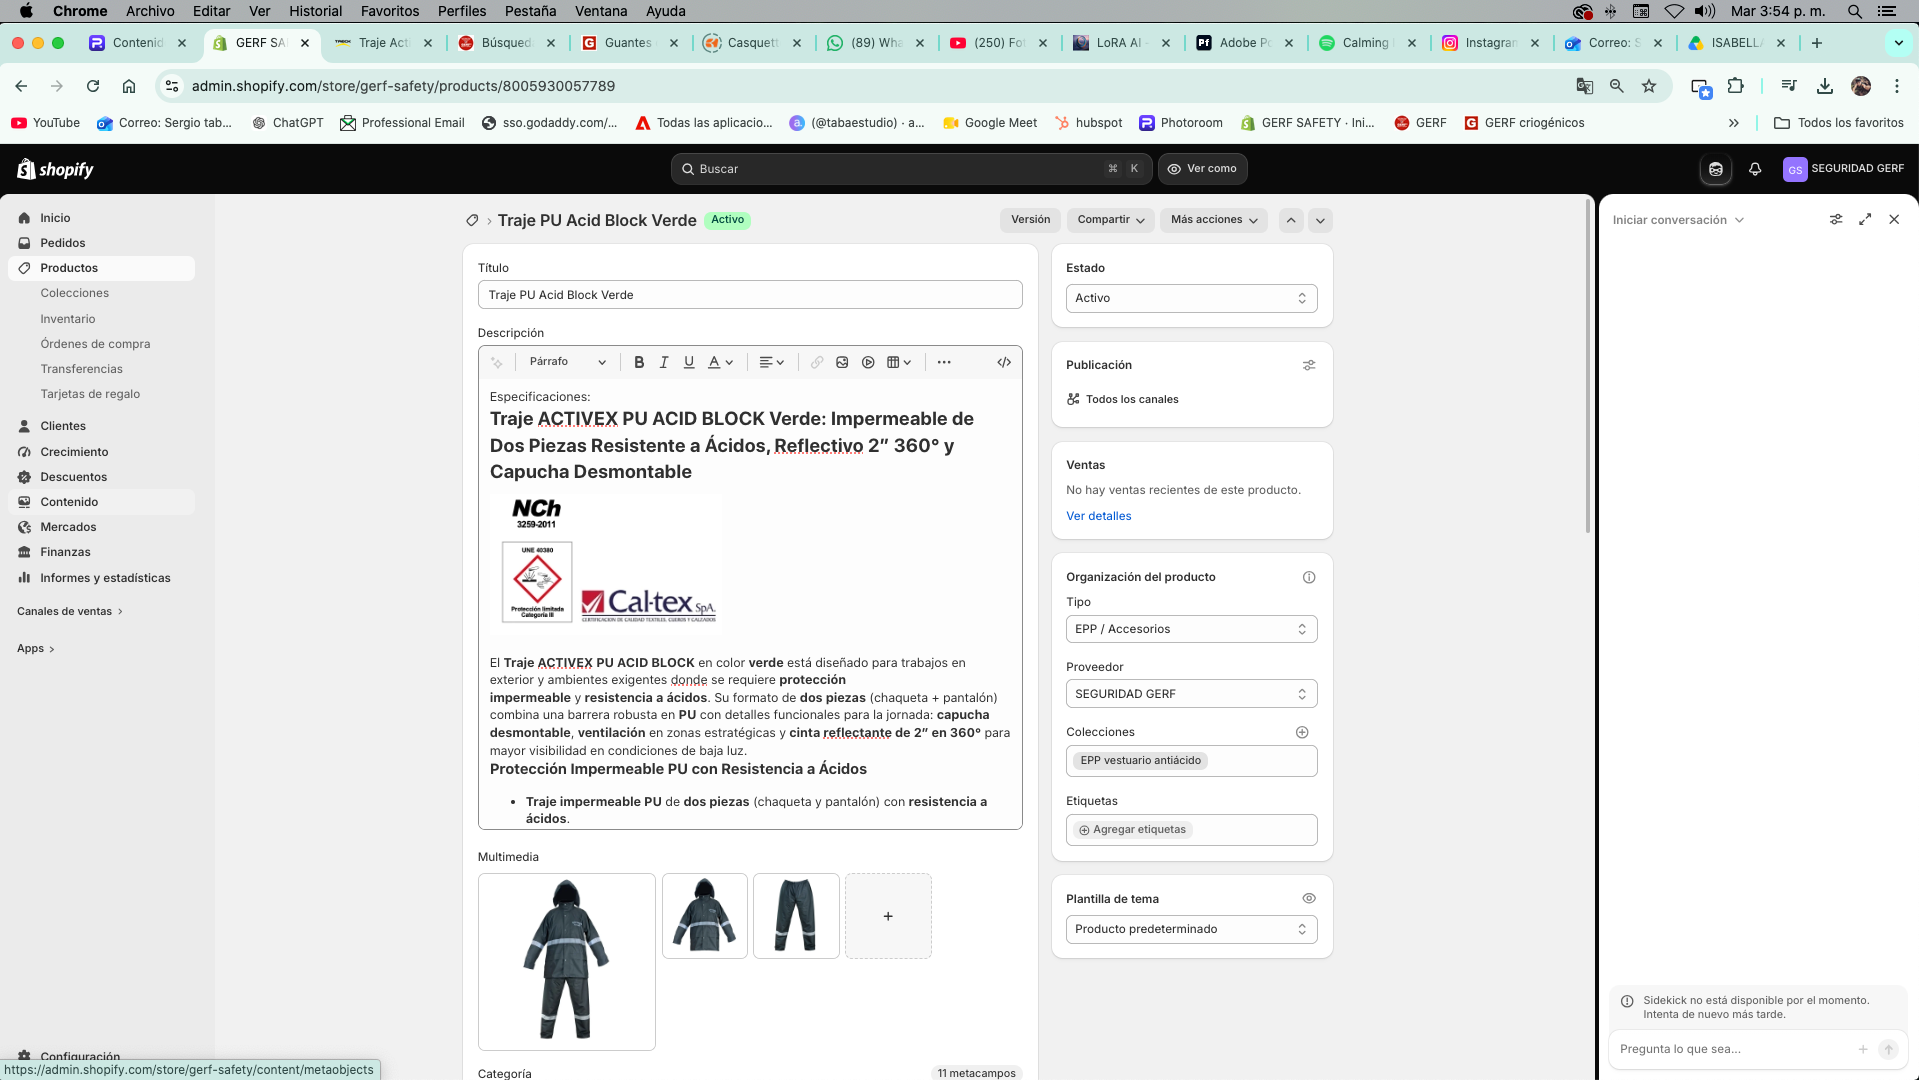Click Agregar etiquetas tag field
The width and height of the screenshot is (1919, 1080).
click(1191, 830)
